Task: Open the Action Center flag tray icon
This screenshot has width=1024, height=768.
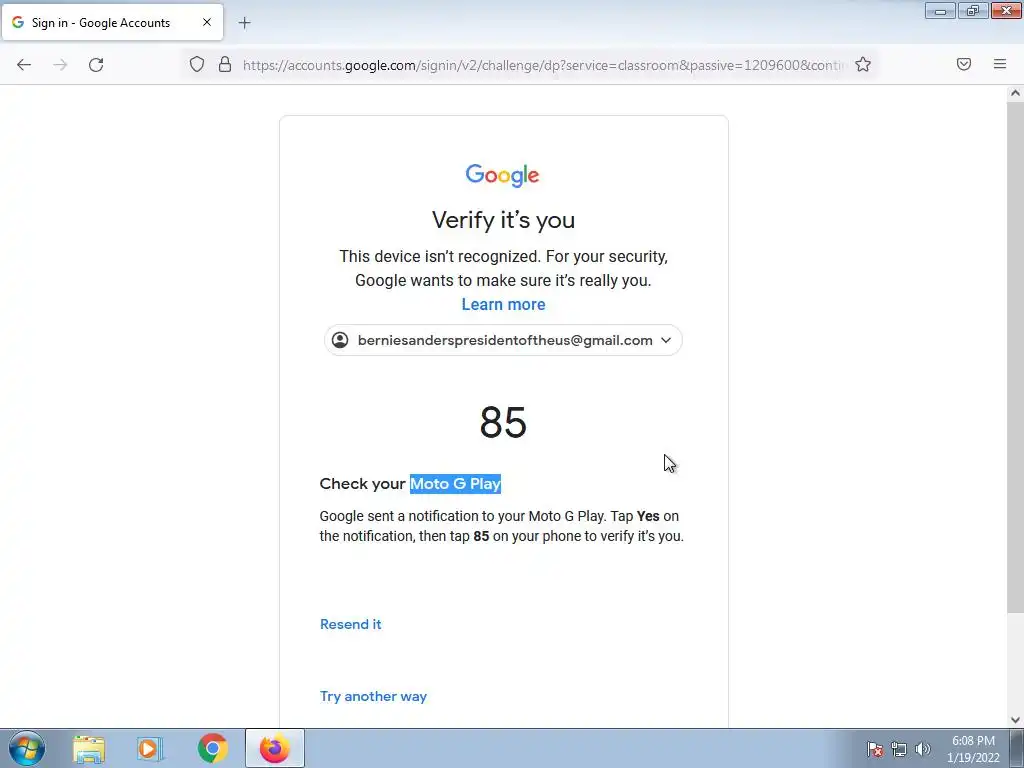Action: coord(875,749)
